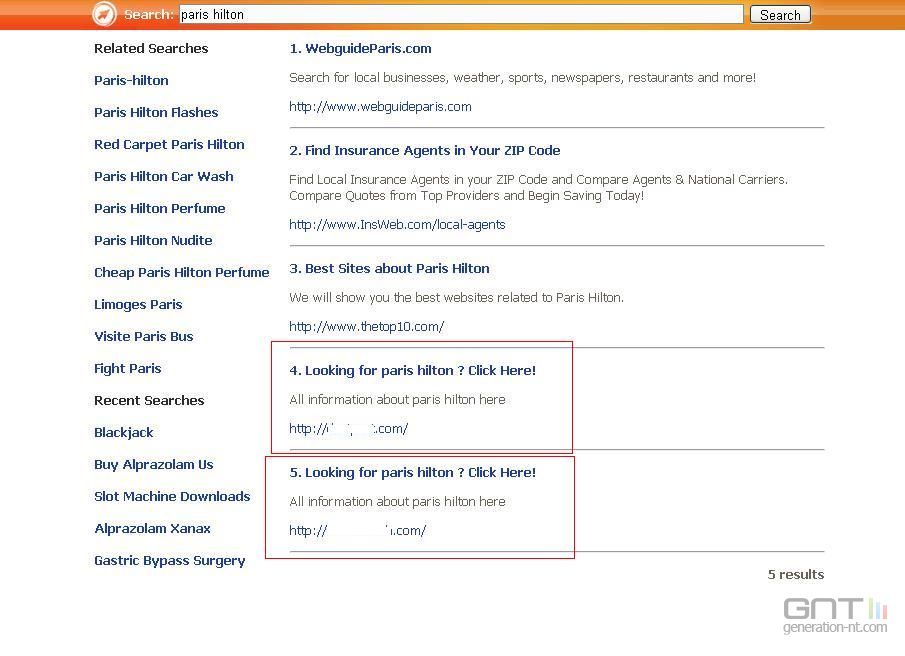Click the description text under result 4

(397, 400)
